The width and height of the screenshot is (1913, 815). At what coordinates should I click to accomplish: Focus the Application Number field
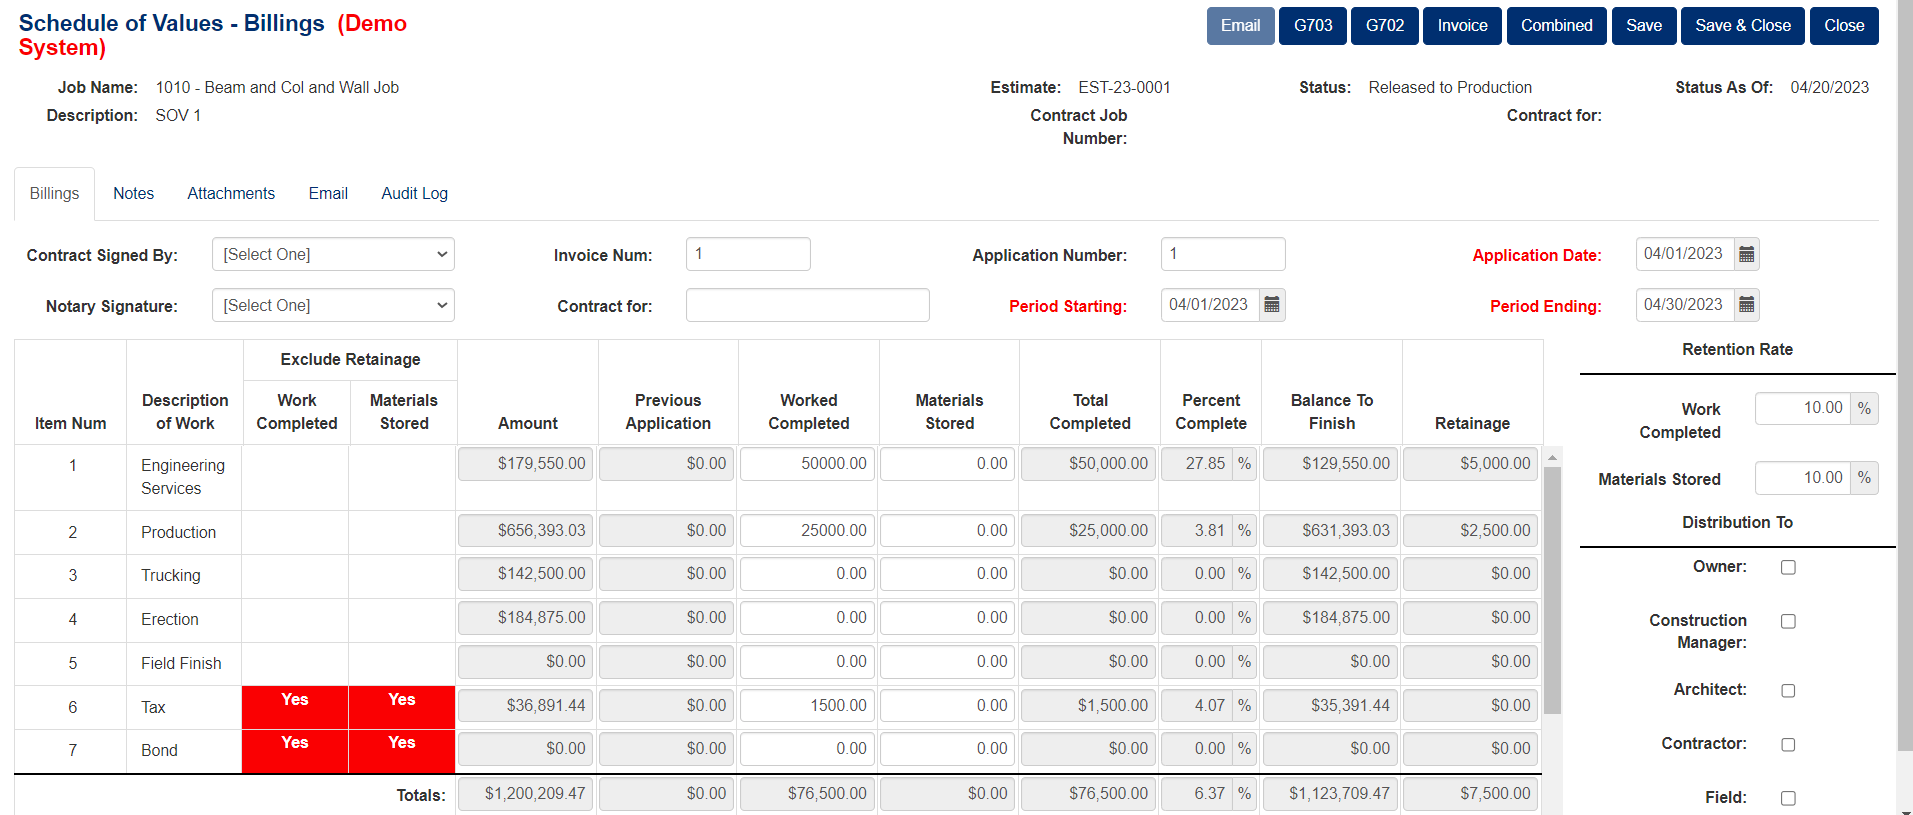tap(1223, 254)
